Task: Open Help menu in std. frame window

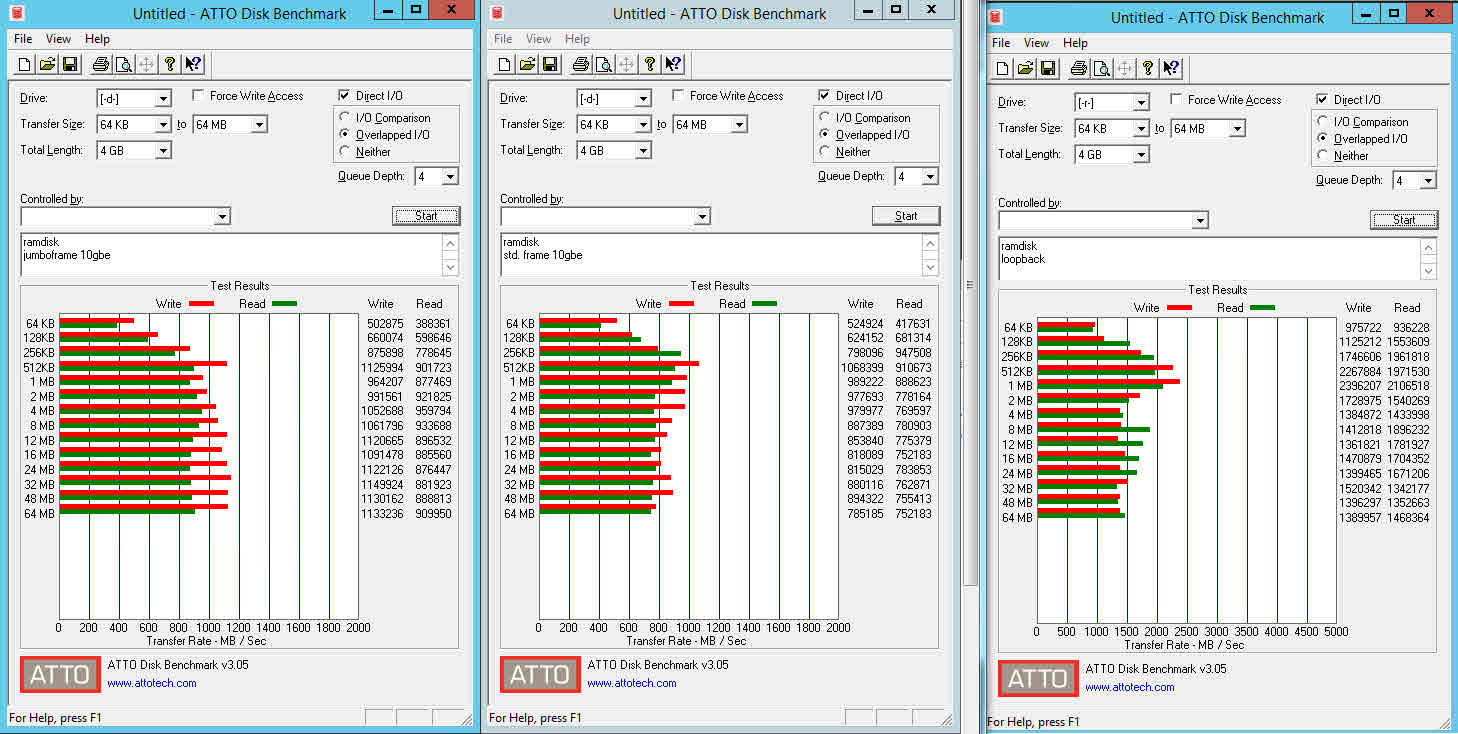Action: [577, 39]
